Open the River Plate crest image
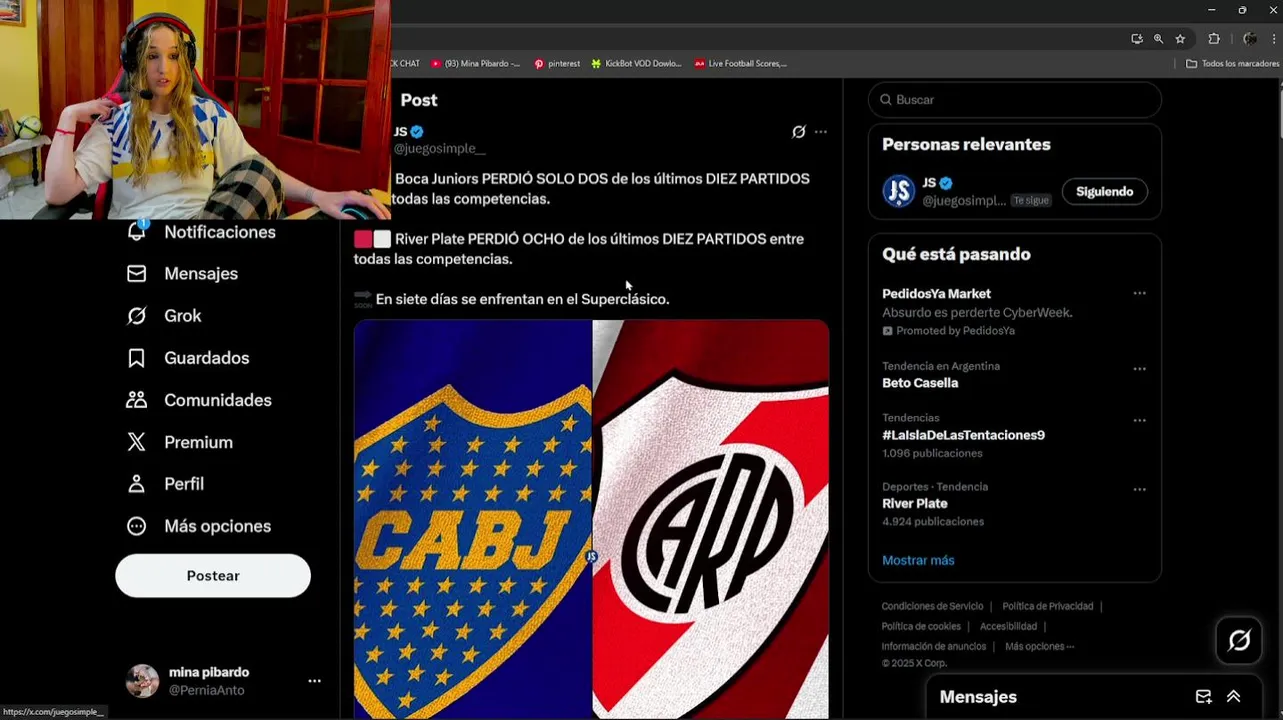Screen dimensions: 1283x720 pyautogui.click(x=711, y=520)
